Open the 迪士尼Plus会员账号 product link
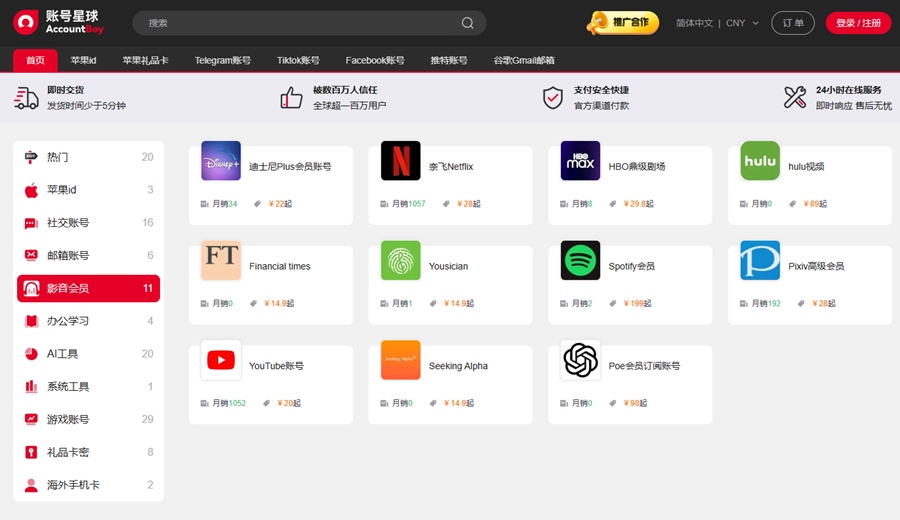The image size is (900, 520). coord(290,166)
